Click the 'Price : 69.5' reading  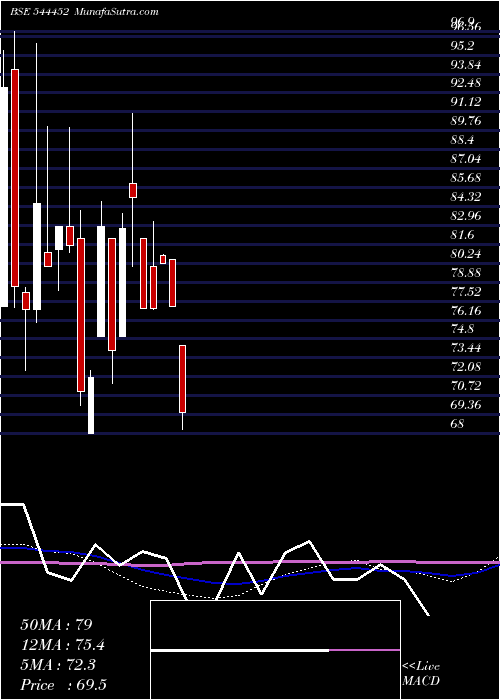coord(63,685)
